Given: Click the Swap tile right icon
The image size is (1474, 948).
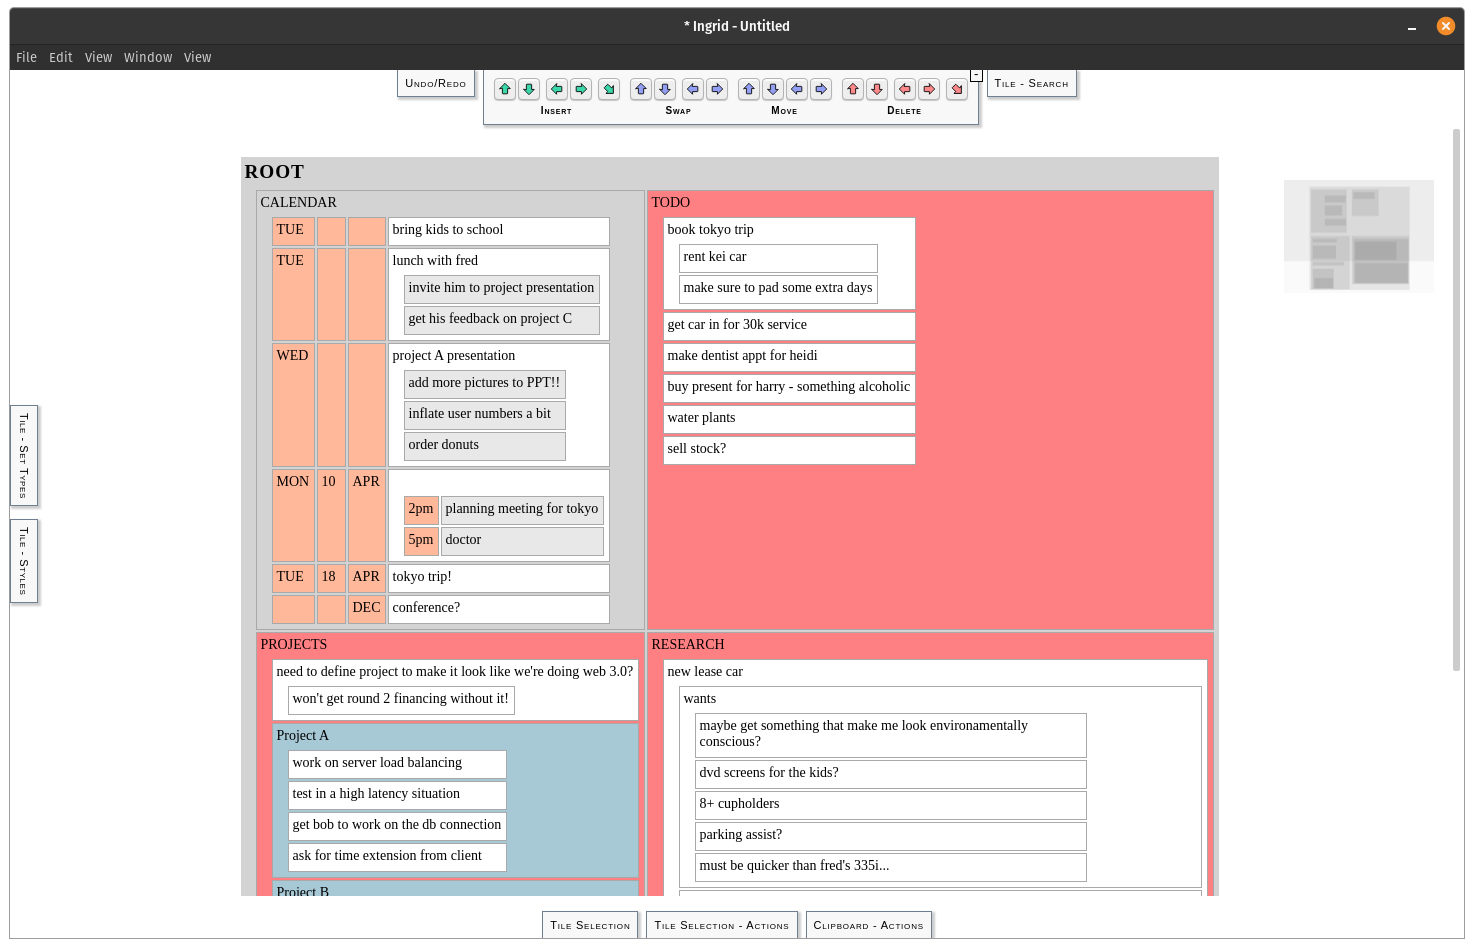Looking at the screenshot, I should pyautogui.click(x=717, y=89).
